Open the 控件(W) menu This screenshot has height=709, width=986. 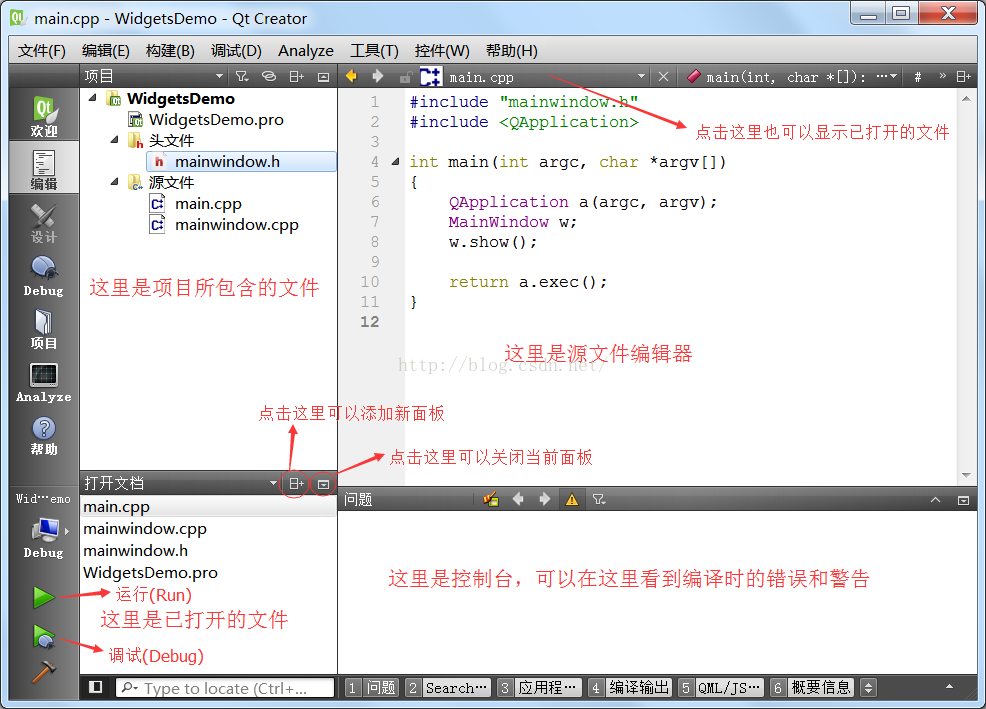pyautogui.click(x=442, y=51)
